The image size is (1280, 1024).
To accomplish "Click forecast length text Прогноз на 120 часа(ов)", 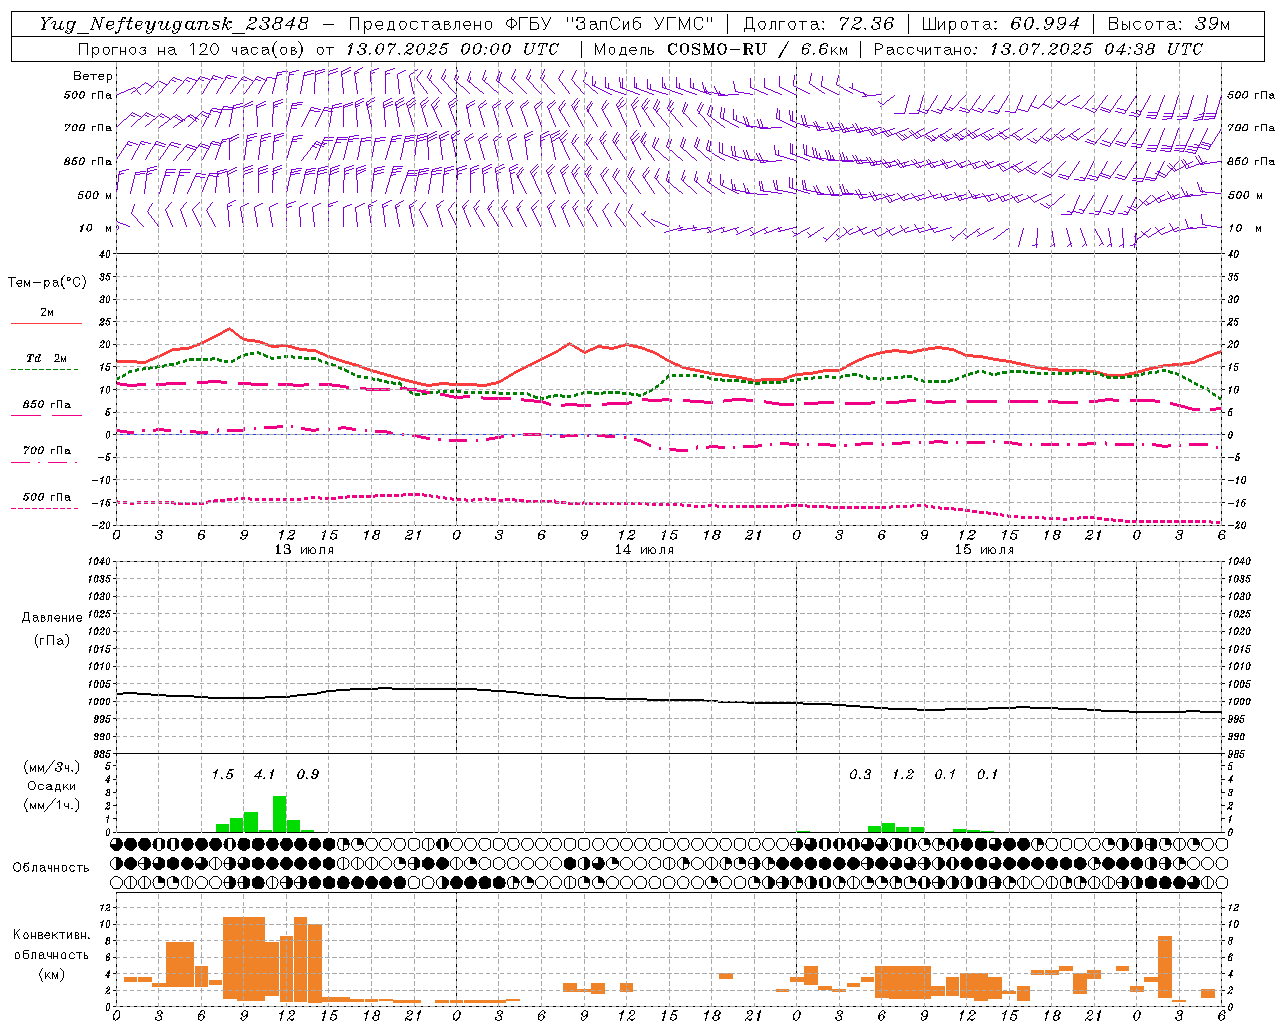I will [193, 49].
